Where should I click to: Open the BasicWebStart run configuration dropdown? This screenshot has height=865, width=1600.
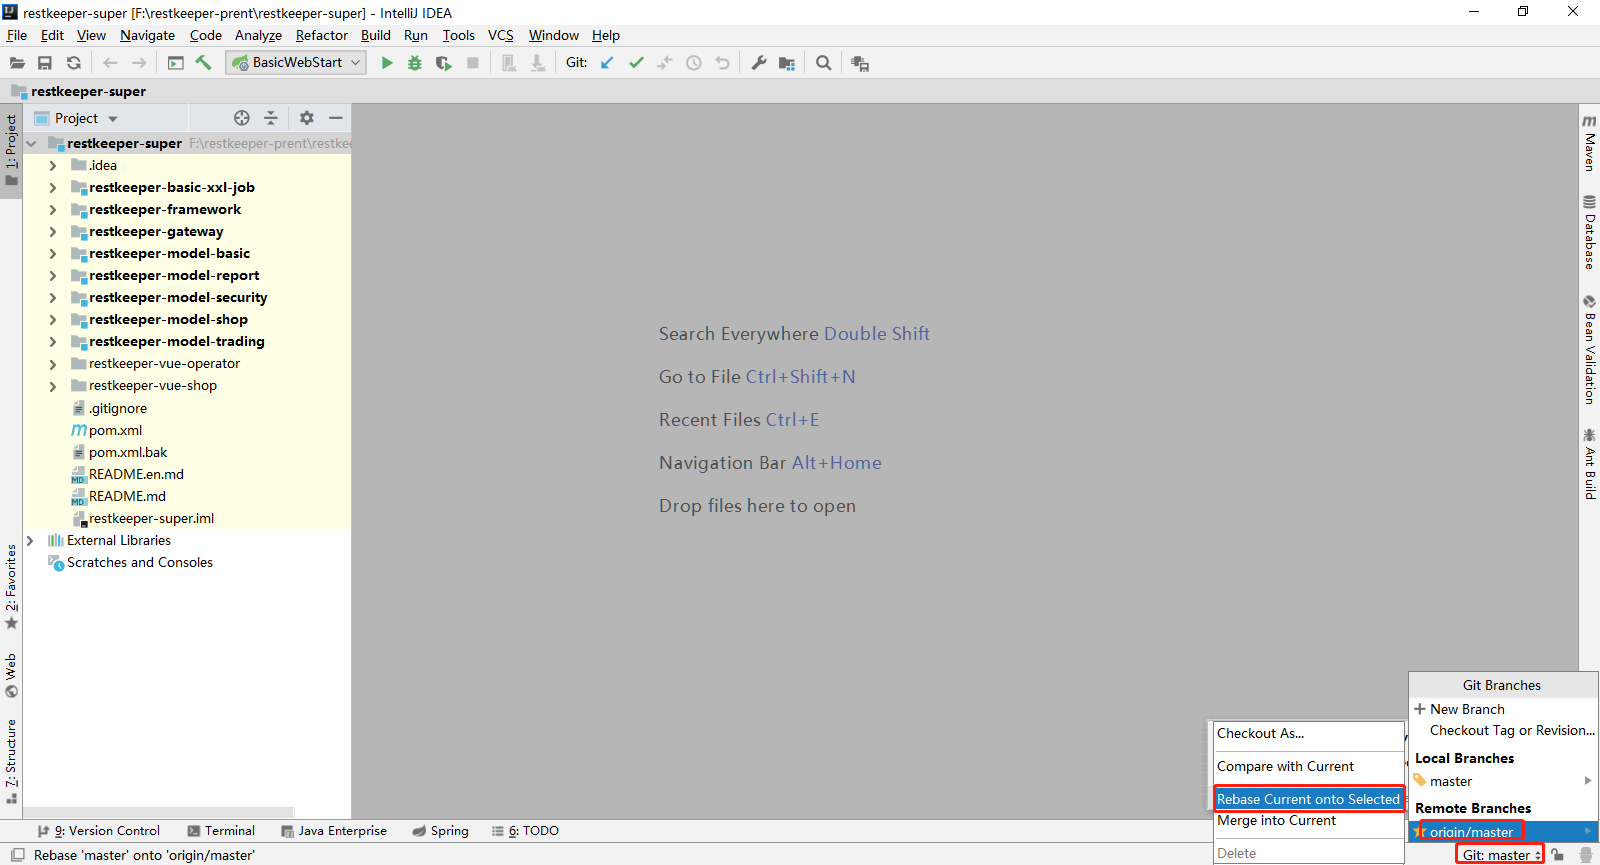(296, 62)
